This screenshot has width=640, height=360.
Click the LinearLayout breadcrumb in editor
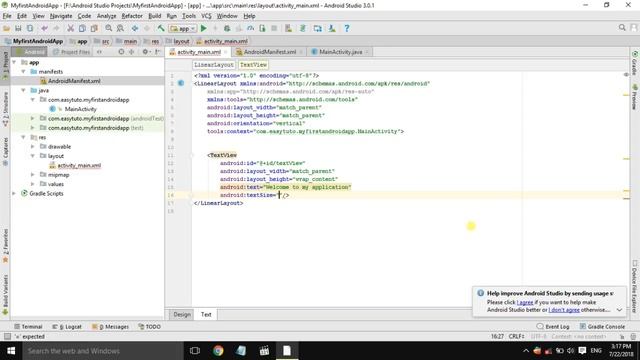[214, 65]
